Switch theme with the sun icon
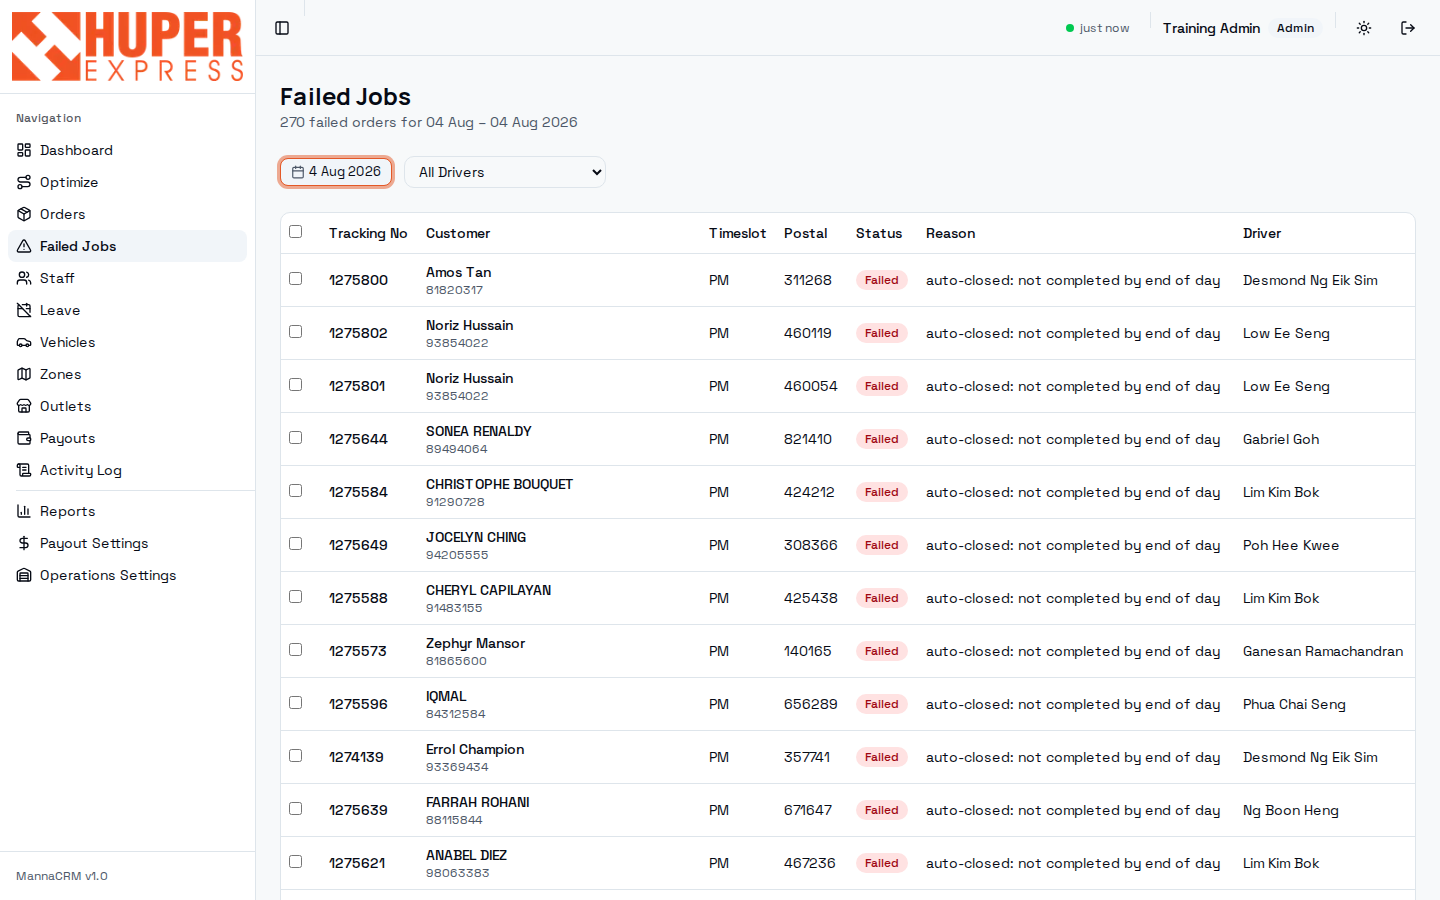This screenshot has width=1440, height=900. pos(1364,28)
